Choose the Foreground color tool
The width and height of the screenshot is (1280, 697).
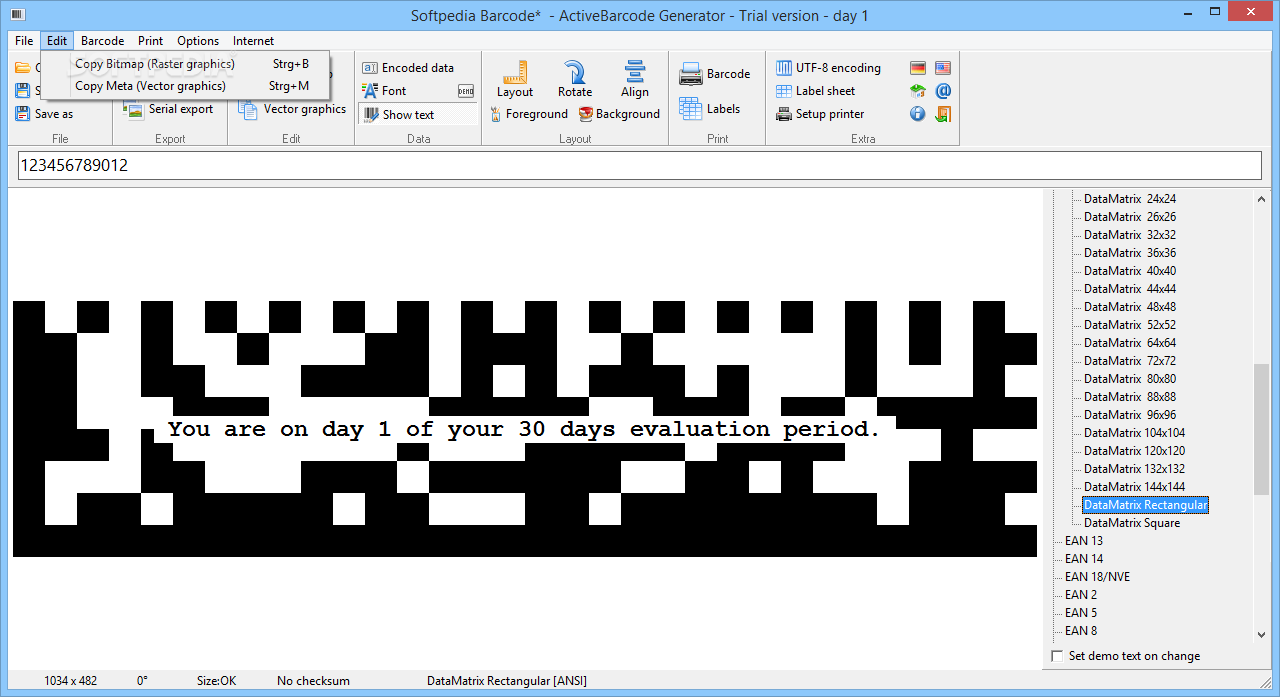(x=529, y=114)
